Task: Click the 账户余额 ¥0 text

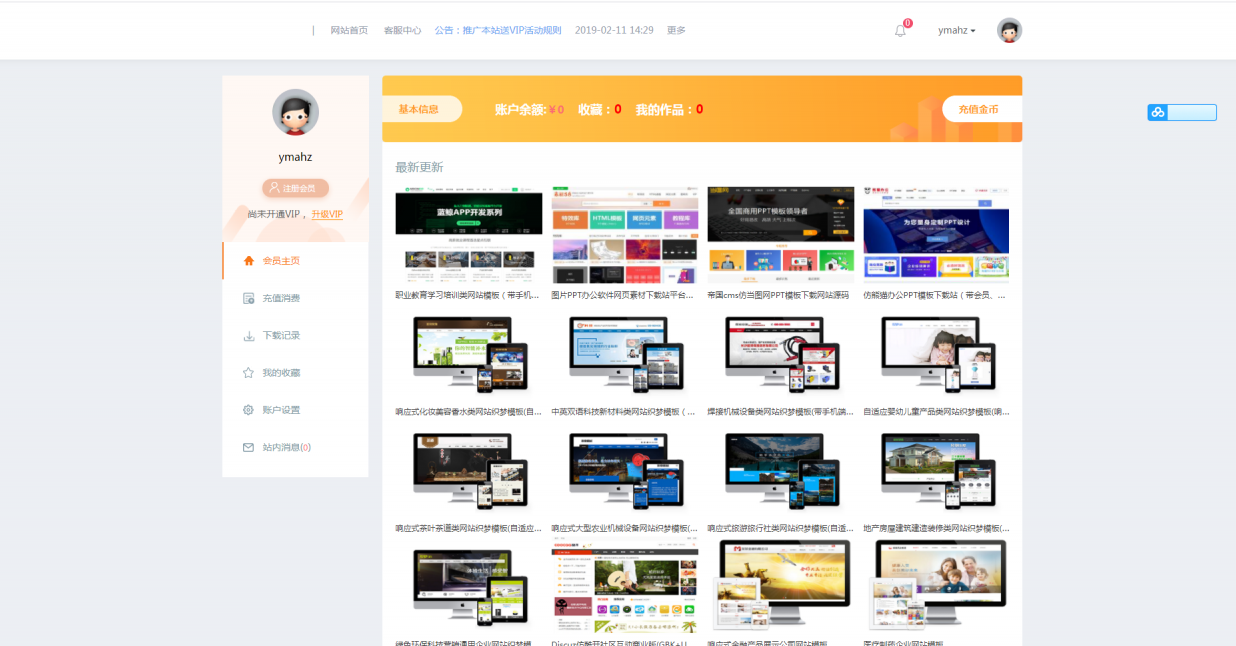Action: click(x=529, y=109)
